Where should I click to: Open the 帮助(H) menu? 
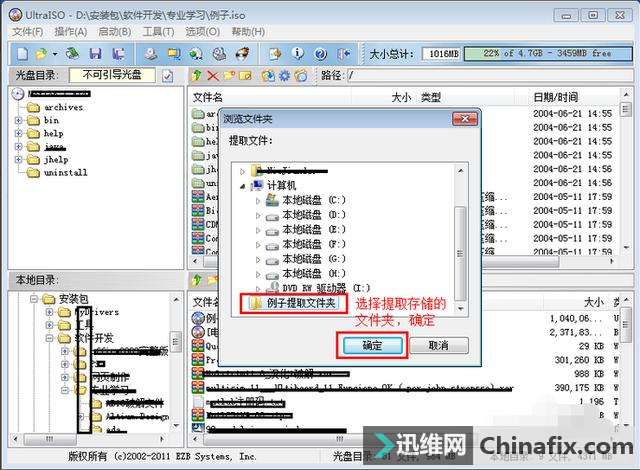248,32
